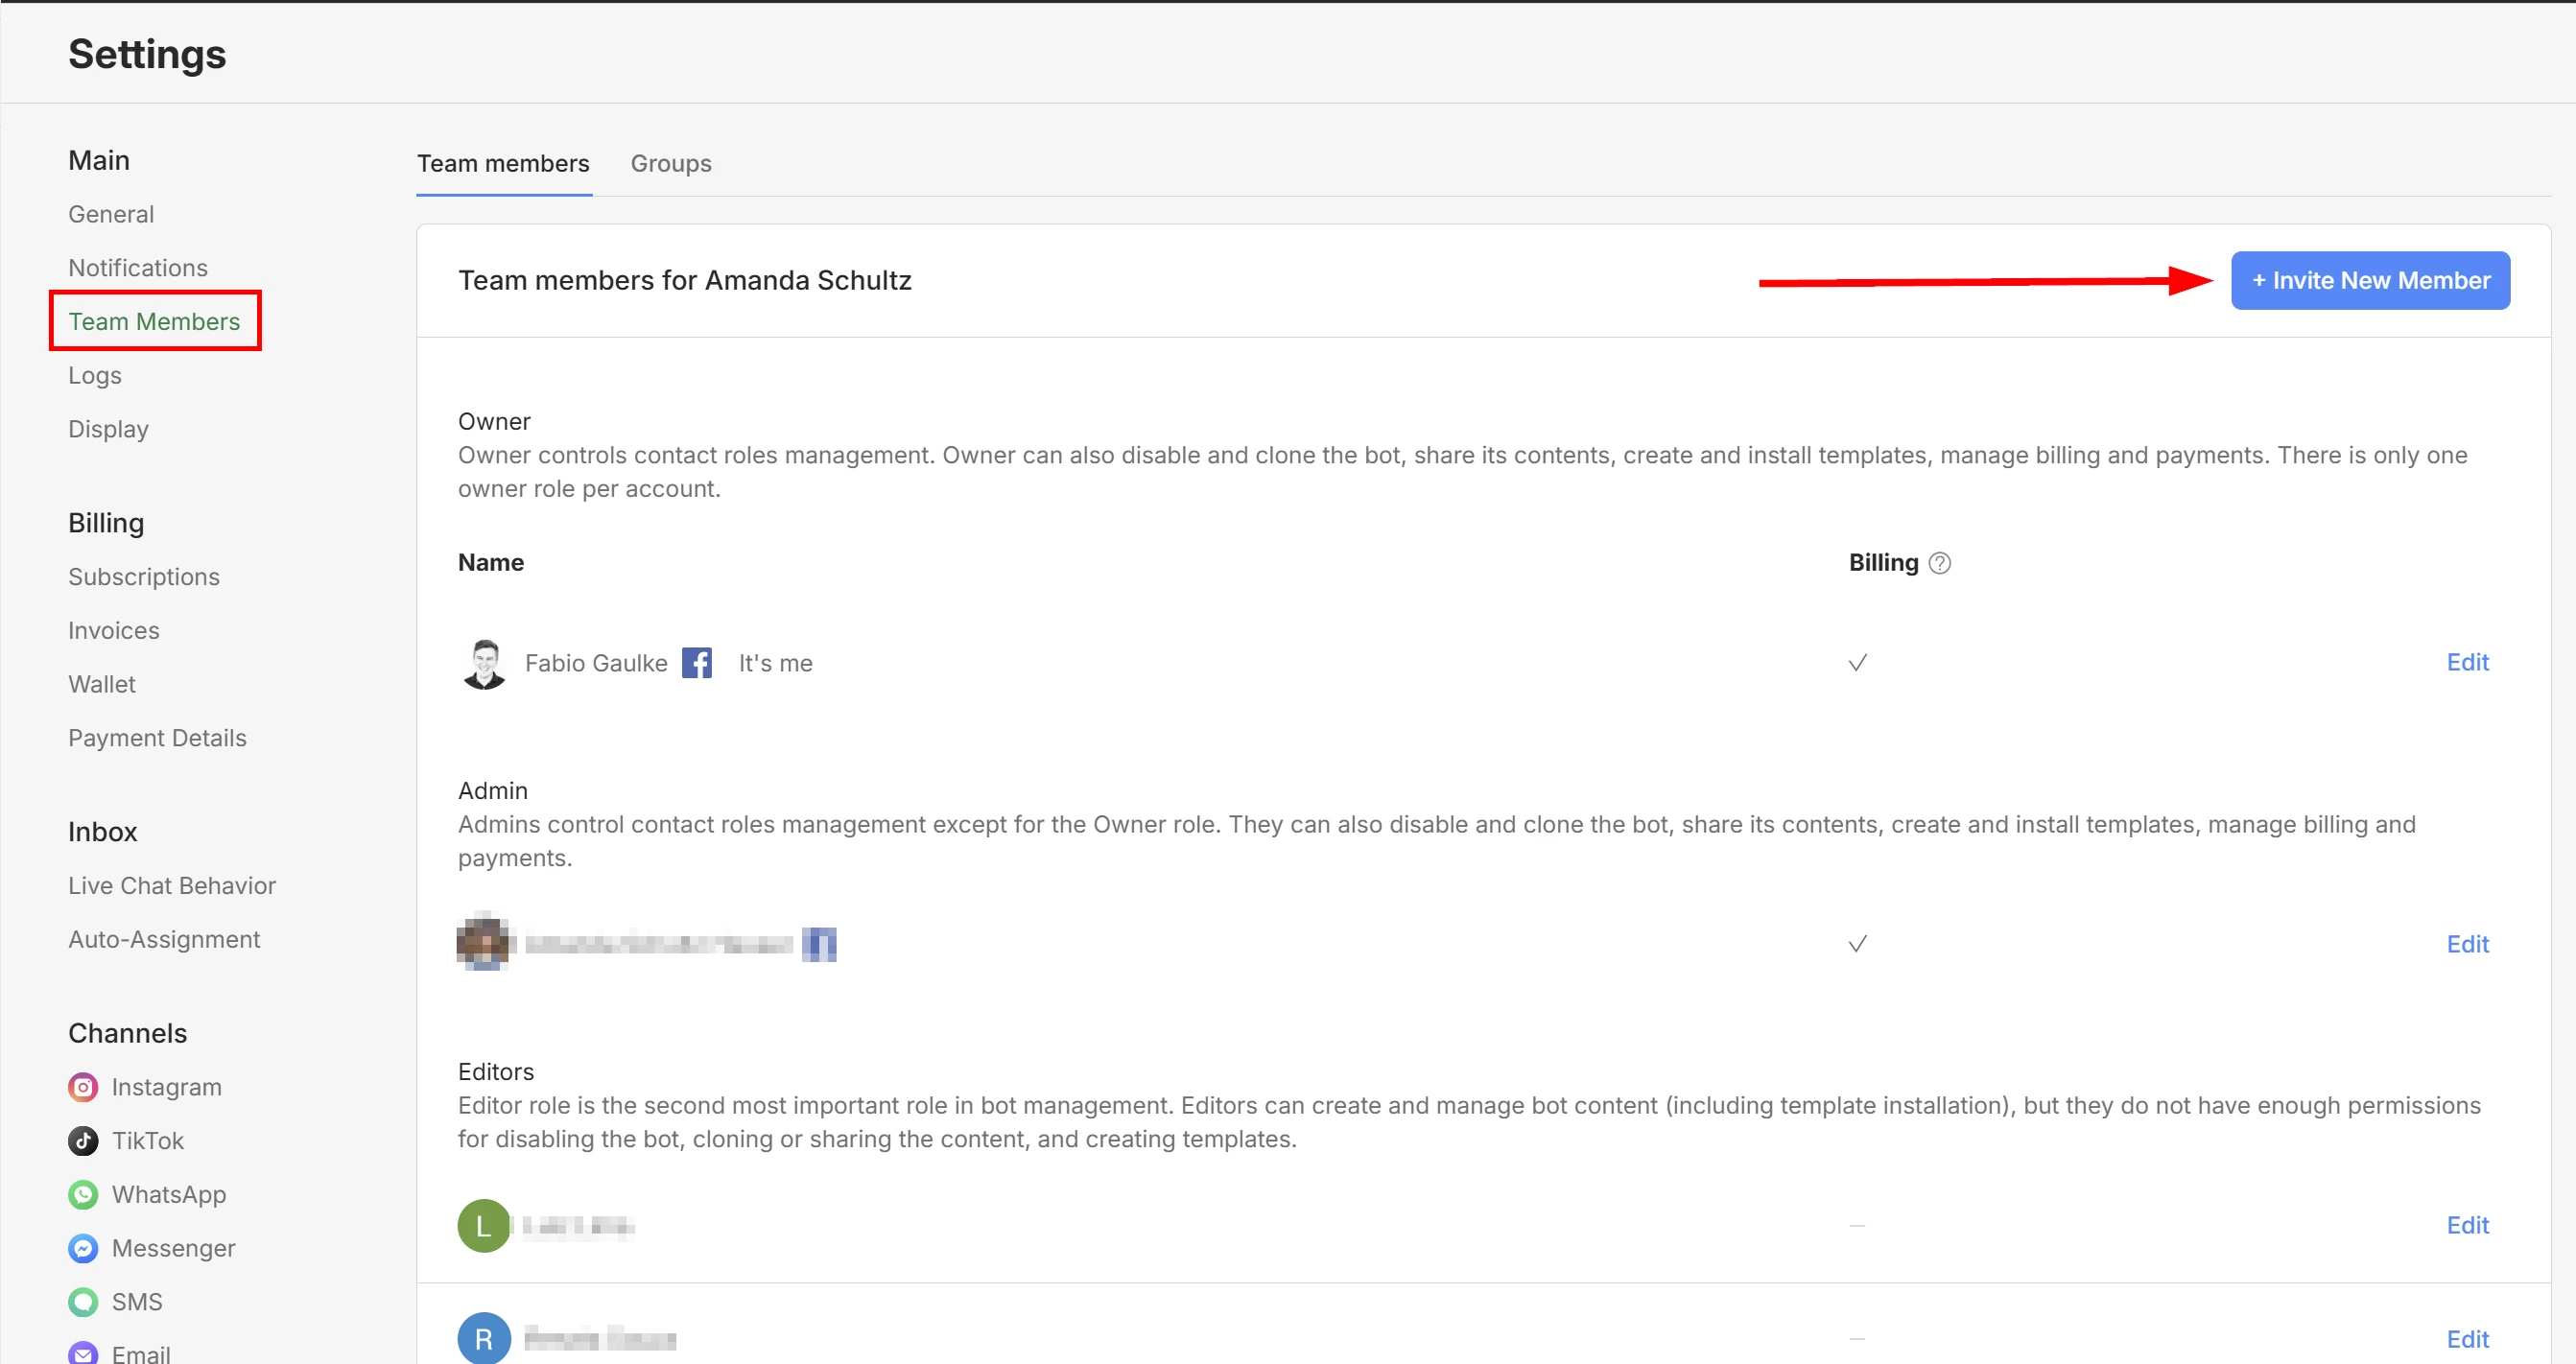Select the WhatsApp channel icon
This screenshot has width=2576, height=1364.
coord(83,1194)
